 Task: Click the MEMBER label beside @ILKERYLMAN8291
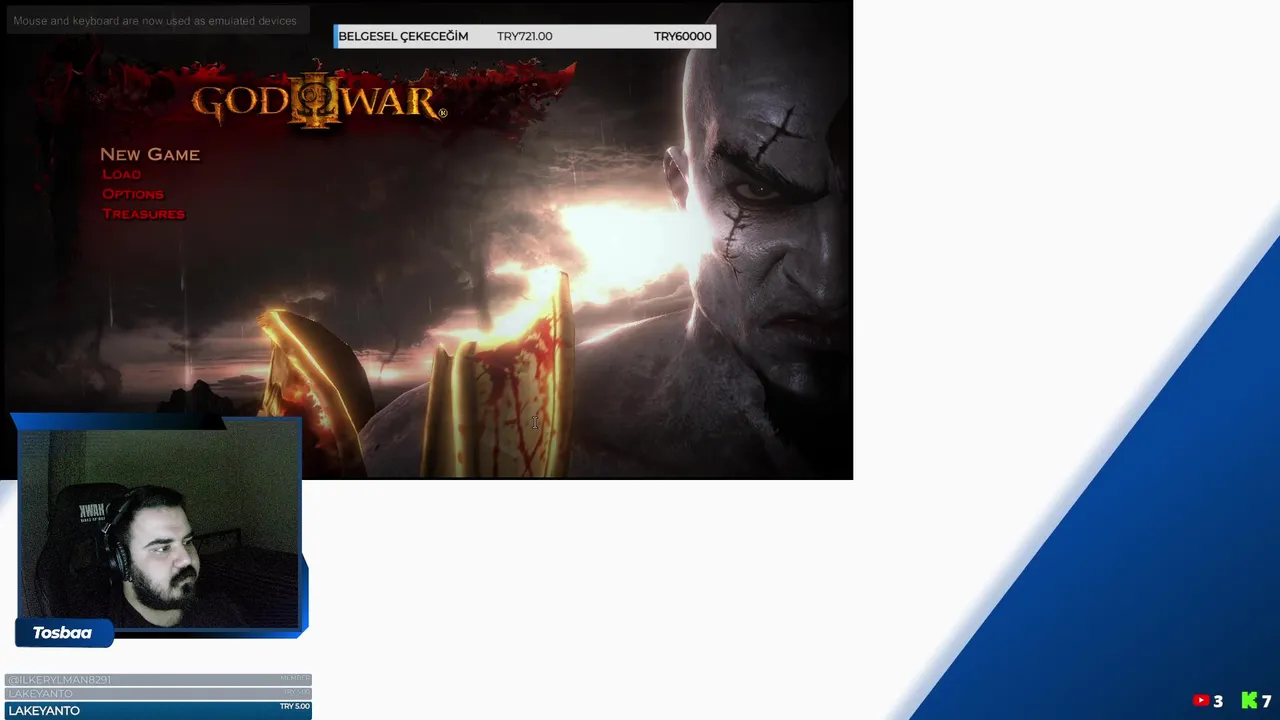click(294, 678)
